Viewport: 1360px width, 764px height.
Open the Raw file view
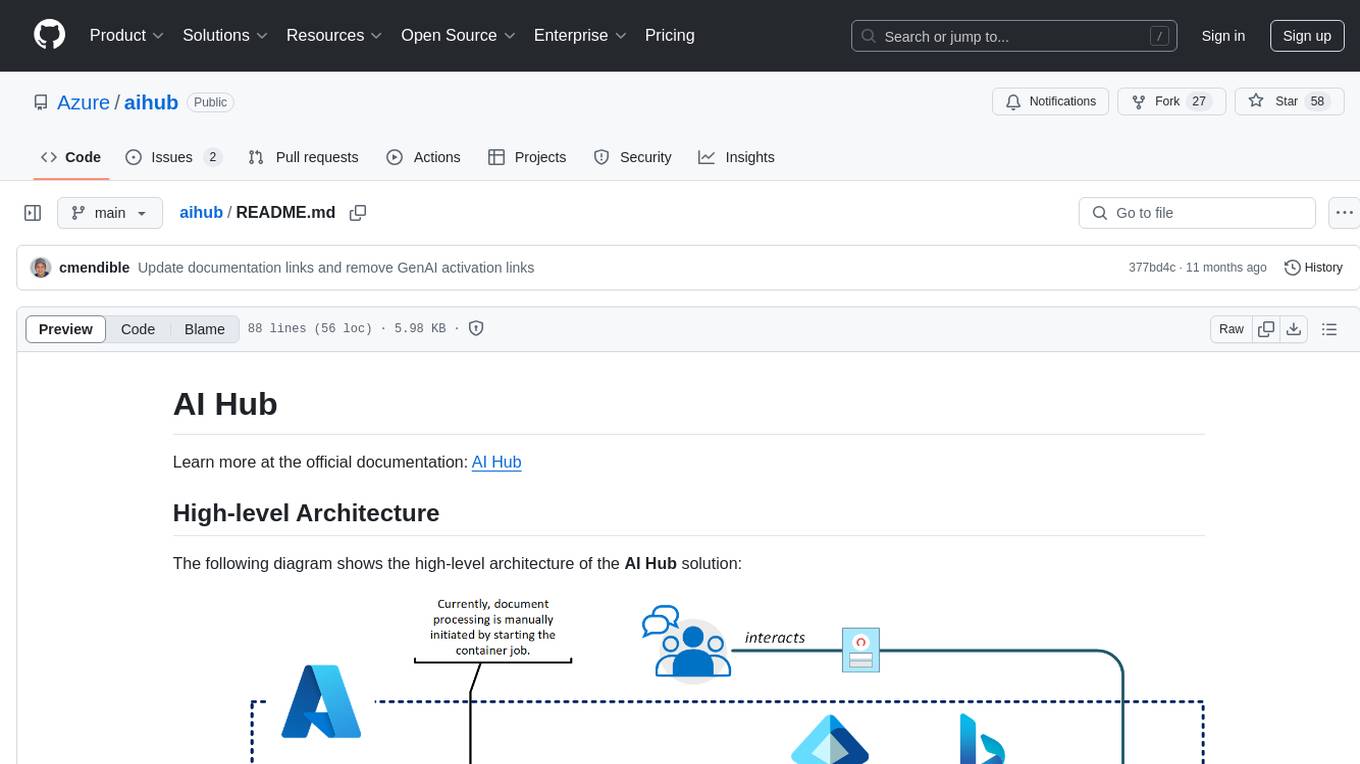(x=1231, y=329)
